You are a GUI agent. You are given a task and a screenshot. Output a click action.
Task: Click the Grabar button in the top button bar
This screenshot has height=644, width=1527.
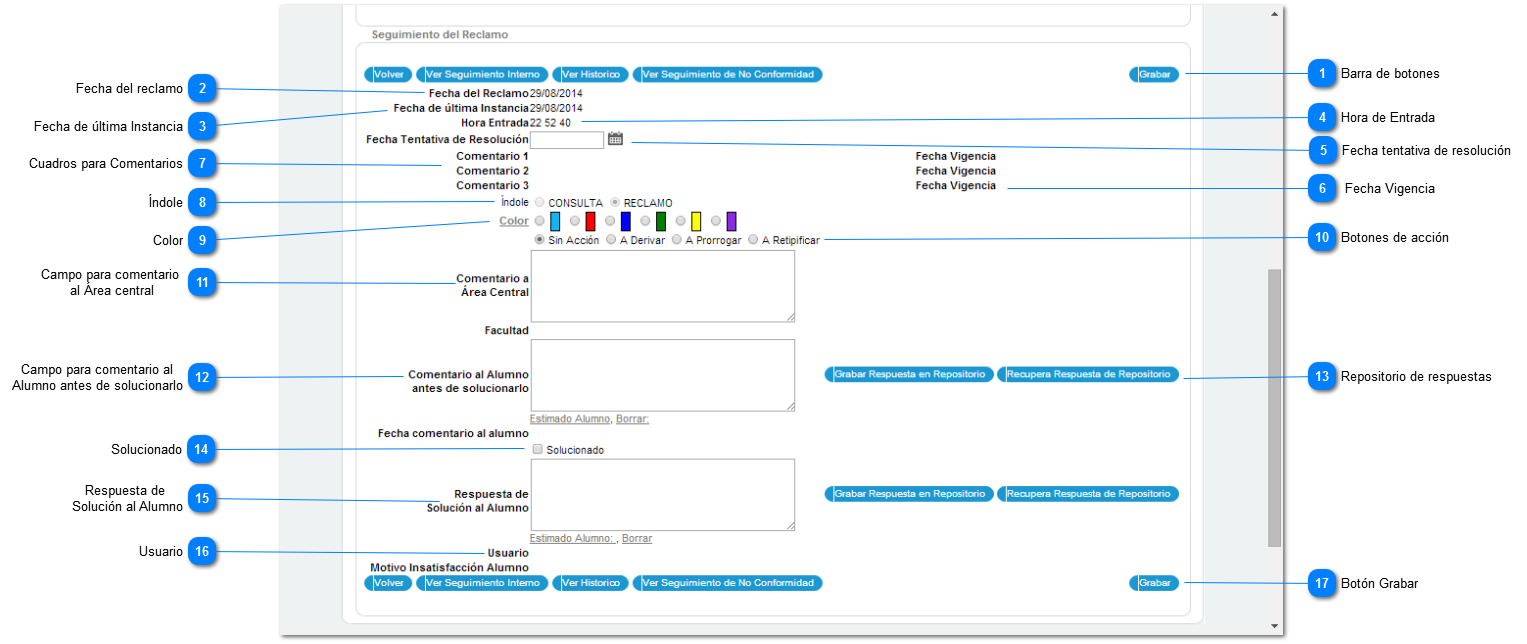[x=1154, y=74]
